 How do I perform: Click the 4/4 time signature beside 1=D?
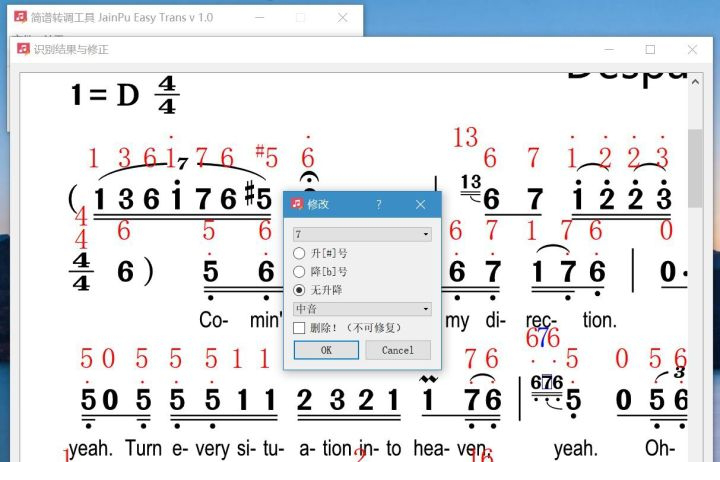click(x=167, y=95)
